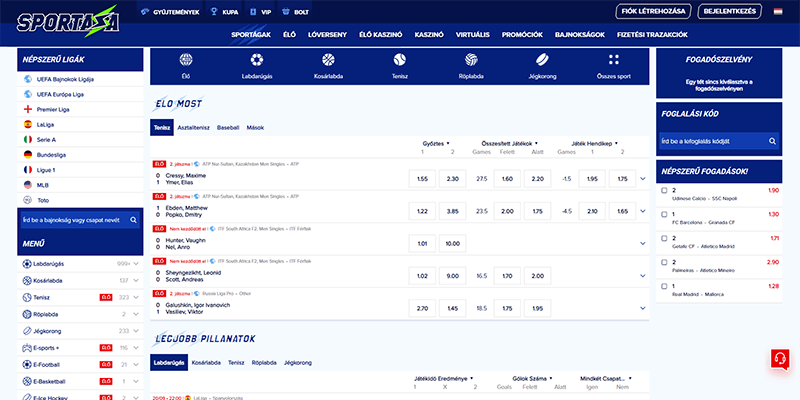
Task: Open the Összes sport grid icon
Action: (614, 60)
